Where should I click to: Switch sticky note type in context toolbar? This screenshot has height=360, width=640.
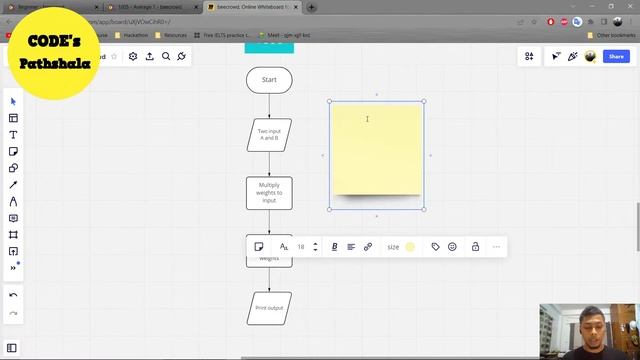pos(258,247)
